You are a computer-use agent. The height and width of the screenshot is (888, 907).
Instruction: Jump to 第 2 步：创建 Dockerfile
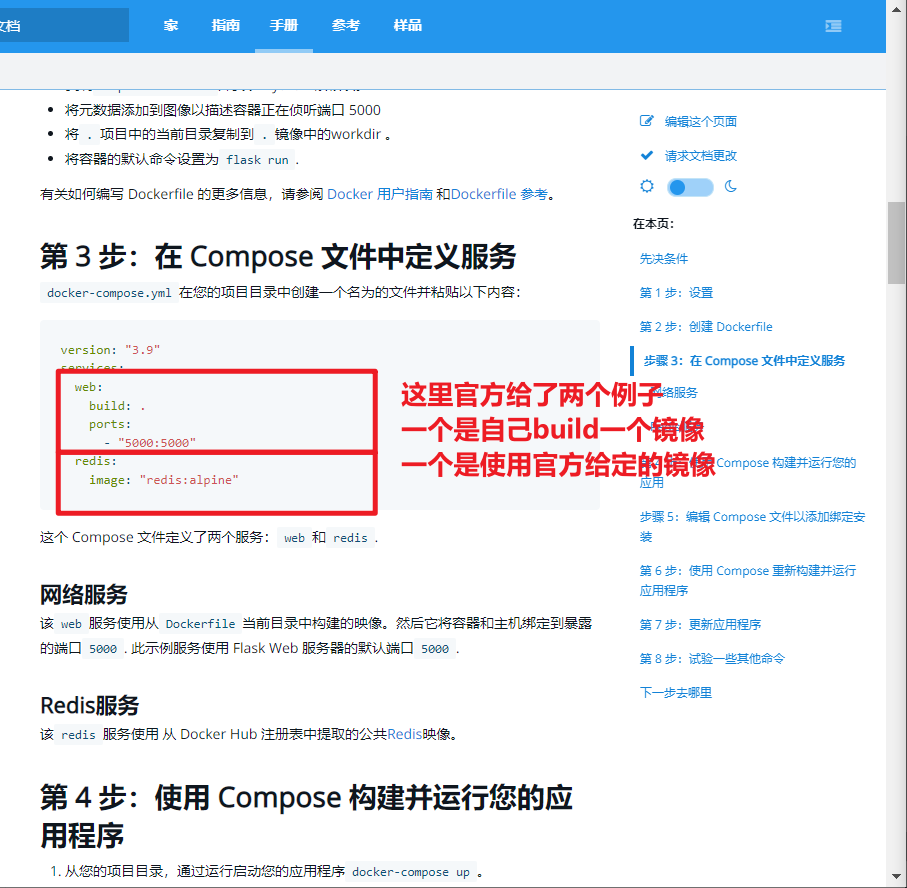click(706, 326)
